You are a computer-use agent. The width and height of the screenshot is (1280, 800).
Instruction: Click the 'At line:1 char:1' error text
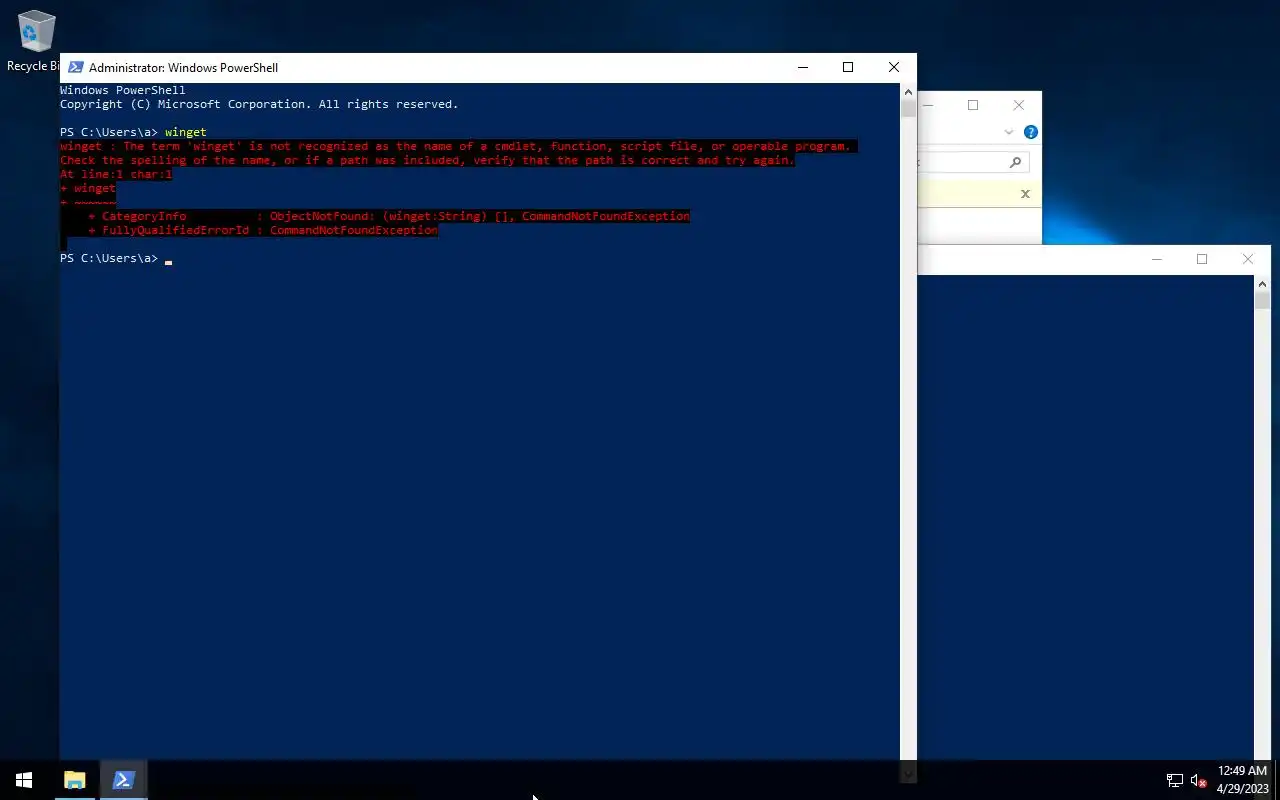point(116,174)
